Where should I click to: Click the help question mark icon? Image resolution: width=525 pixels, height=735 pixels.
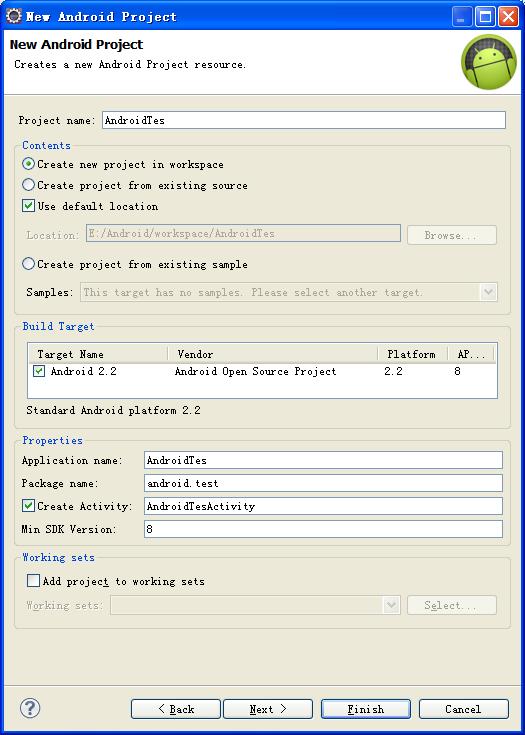point(30,708)
